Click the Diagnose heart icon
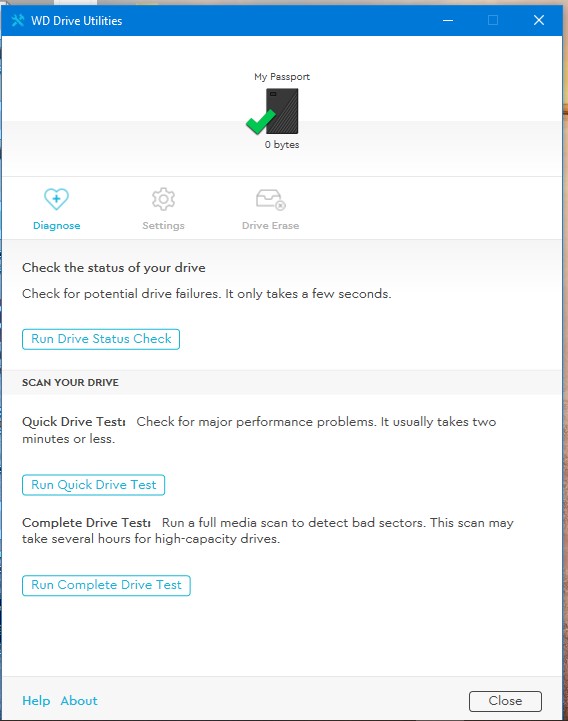Screen dimensions: 568x721 tap(56, 199)
